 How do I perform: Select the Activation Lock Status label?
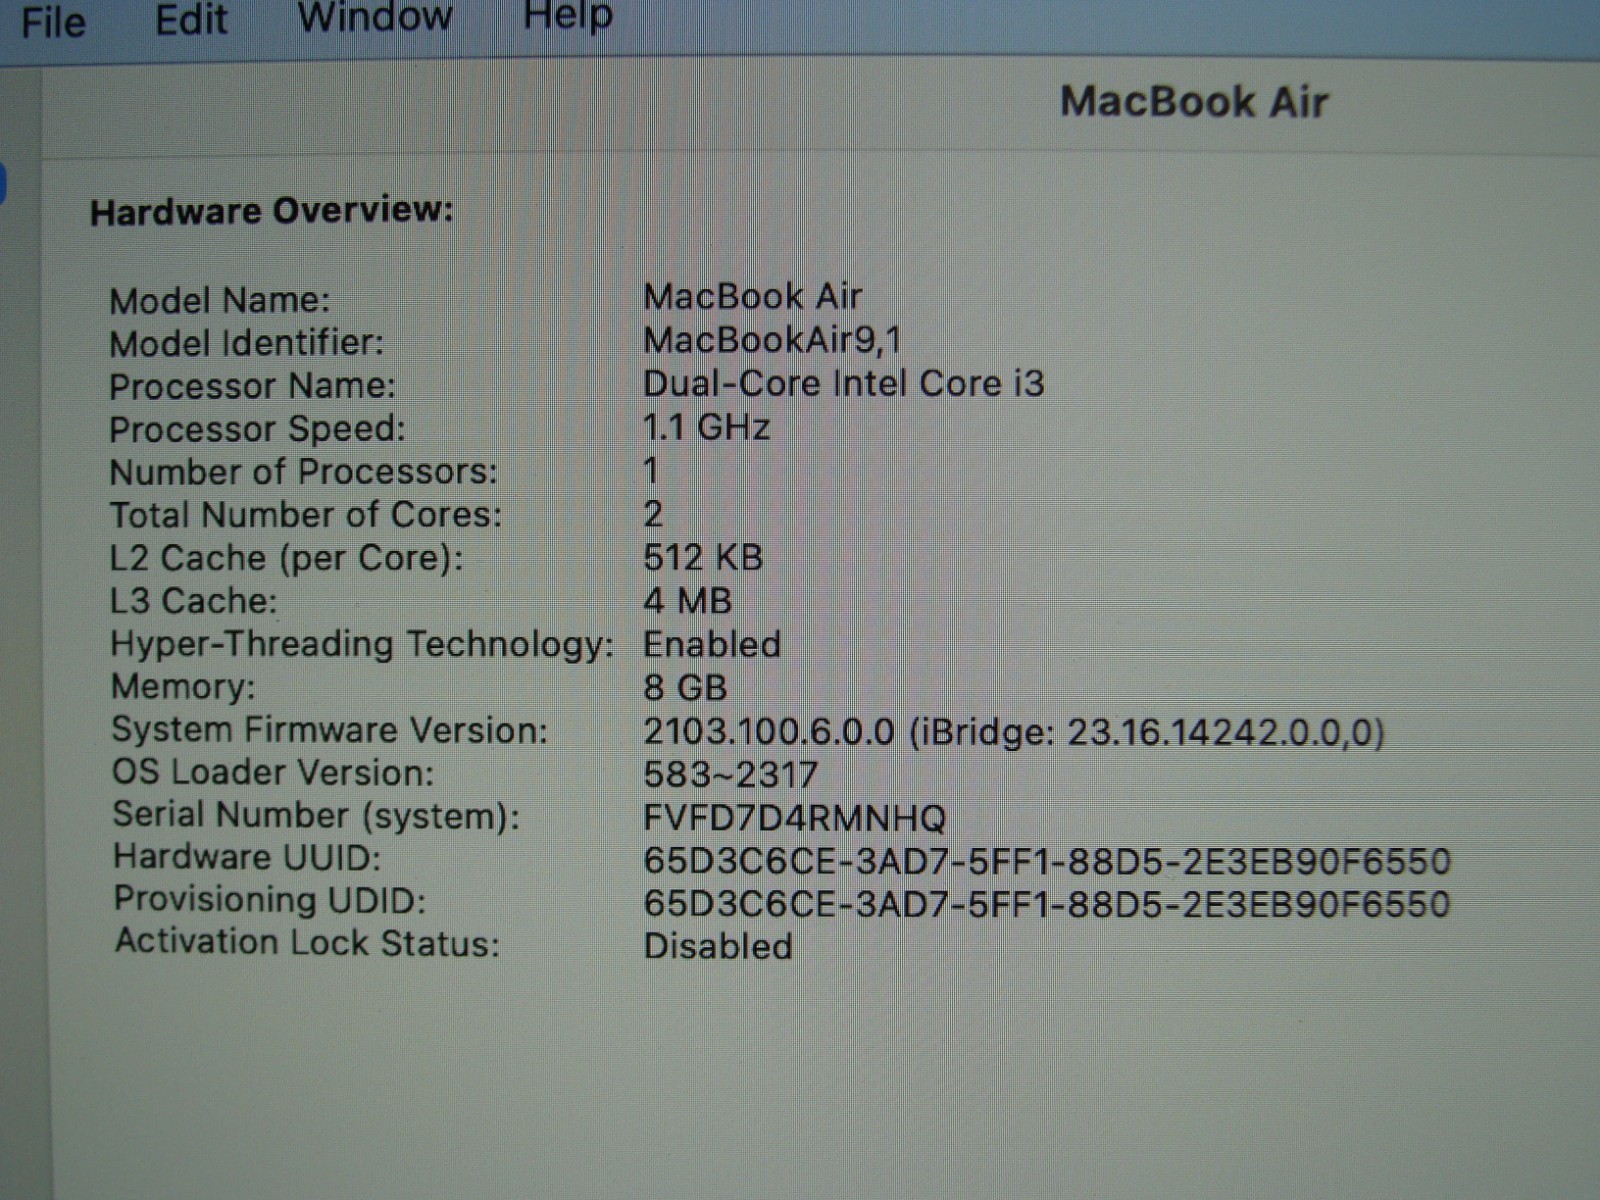point(307,943)
